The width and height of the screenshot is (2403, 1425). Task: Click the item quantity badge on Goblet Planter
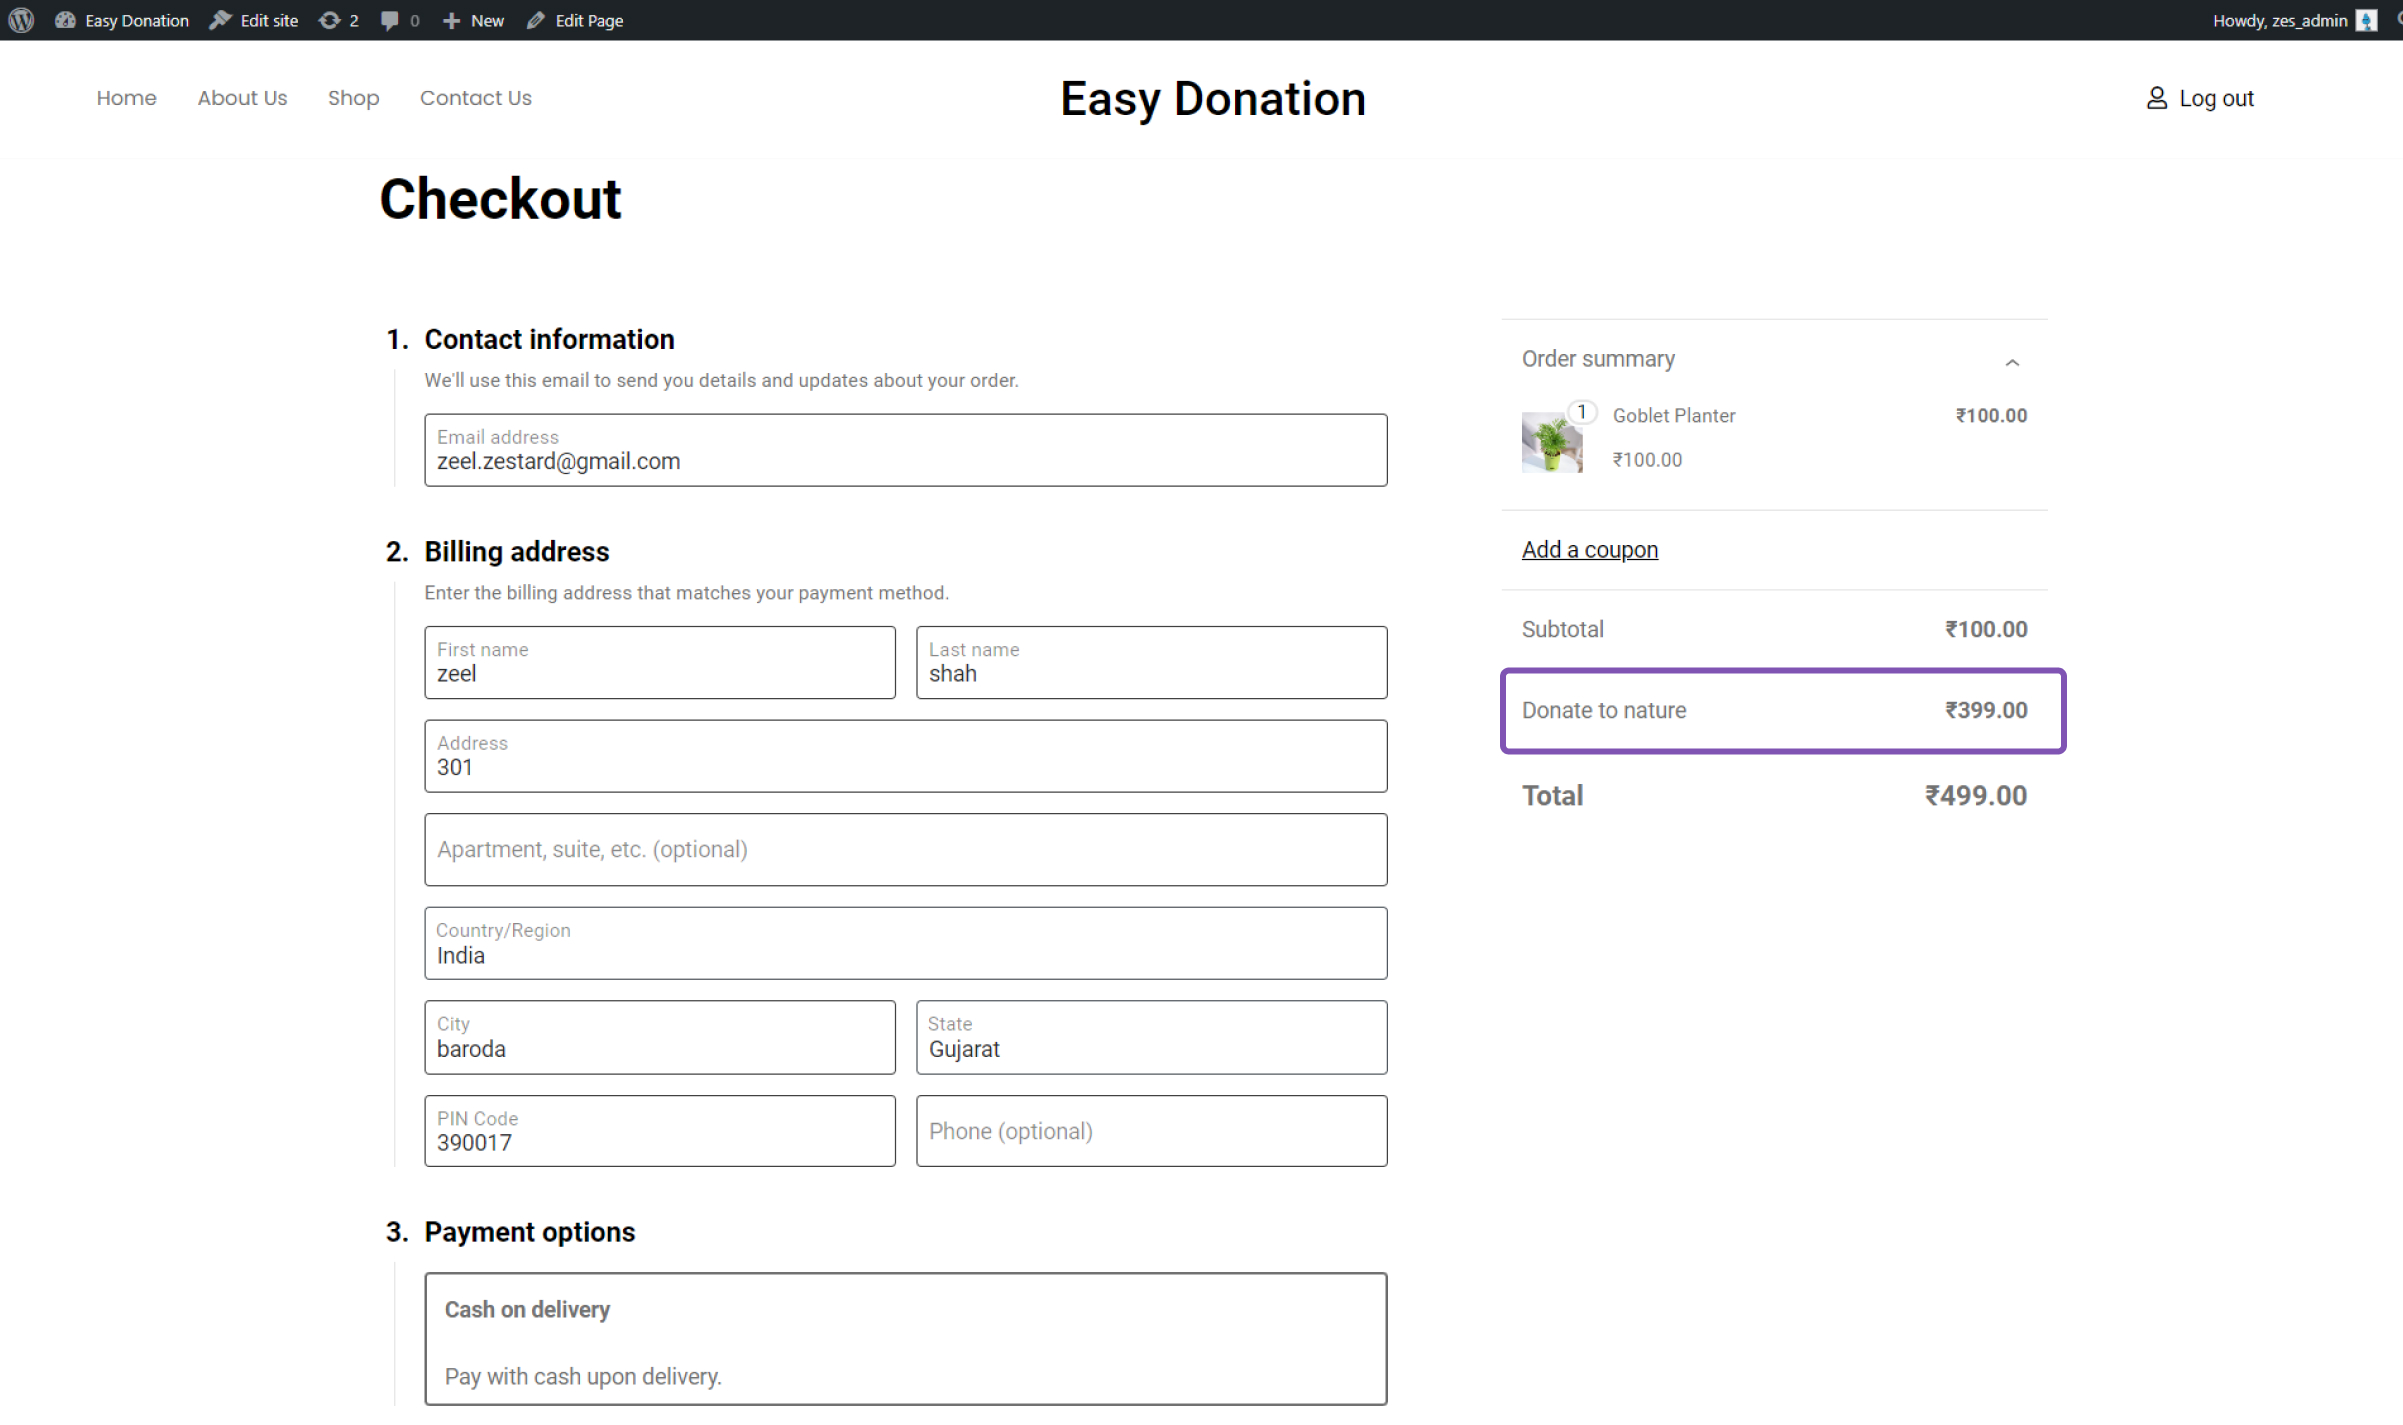tap(1582, 410)
